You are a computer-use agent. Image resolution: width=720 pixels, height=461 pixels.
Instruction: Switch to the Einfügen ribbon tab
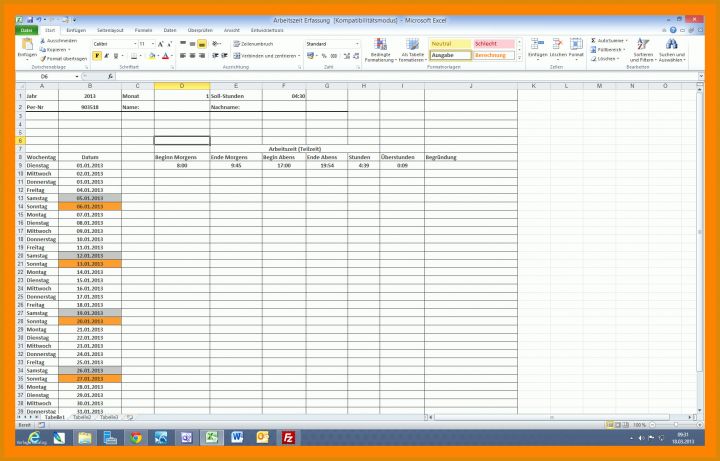tap(76, 30)
